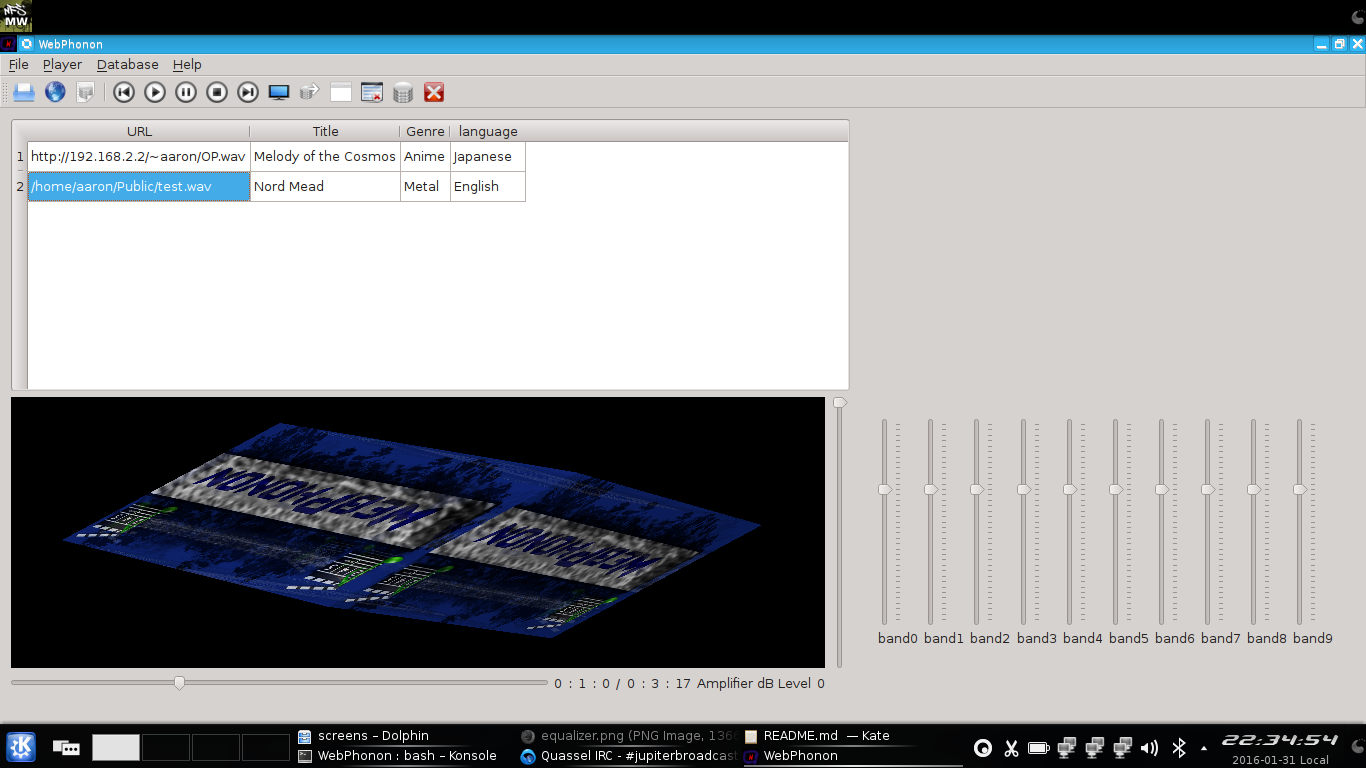The width and height of the screenshot is (1366, 768).
Task: Click the taskbar activities manager icon
Action: (x=66, y=747)
